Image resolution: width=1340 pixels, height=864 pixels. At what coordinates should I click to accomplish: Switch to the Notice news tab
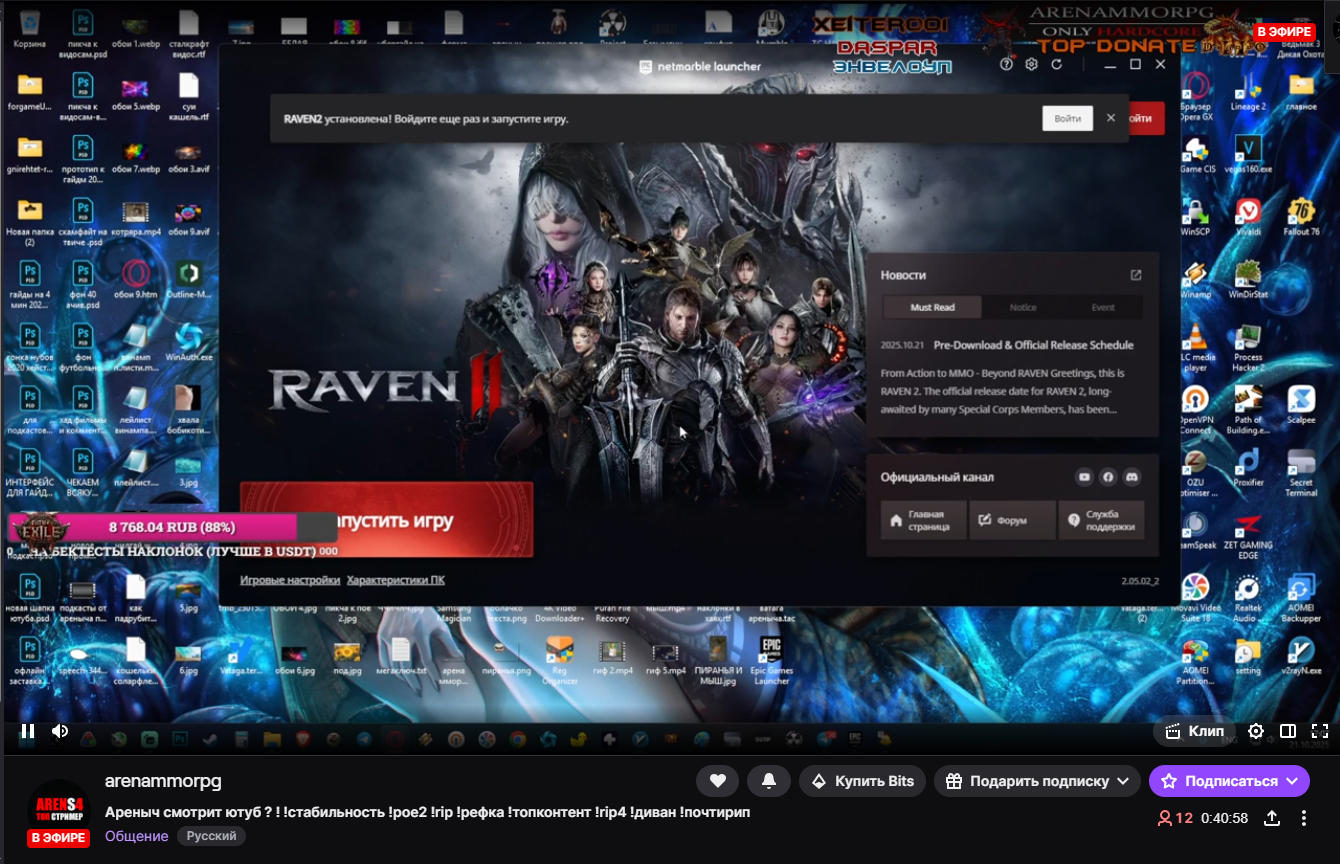1023,307
